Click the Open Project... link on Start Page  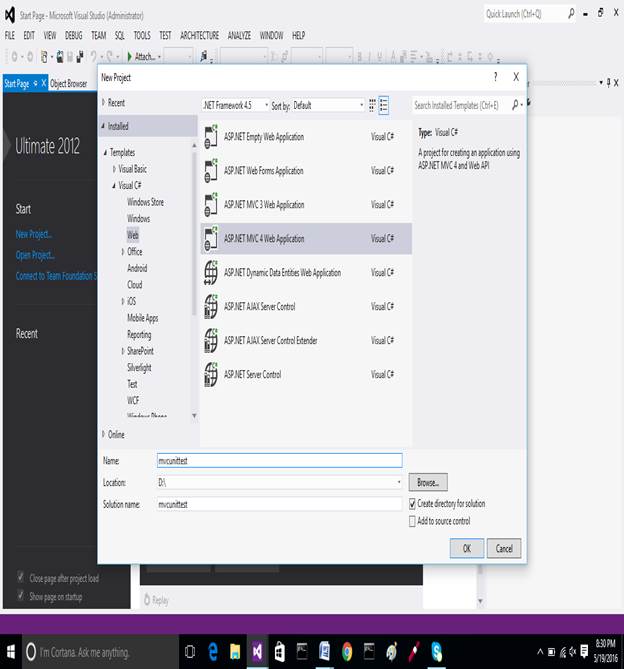tap(35, 255)
